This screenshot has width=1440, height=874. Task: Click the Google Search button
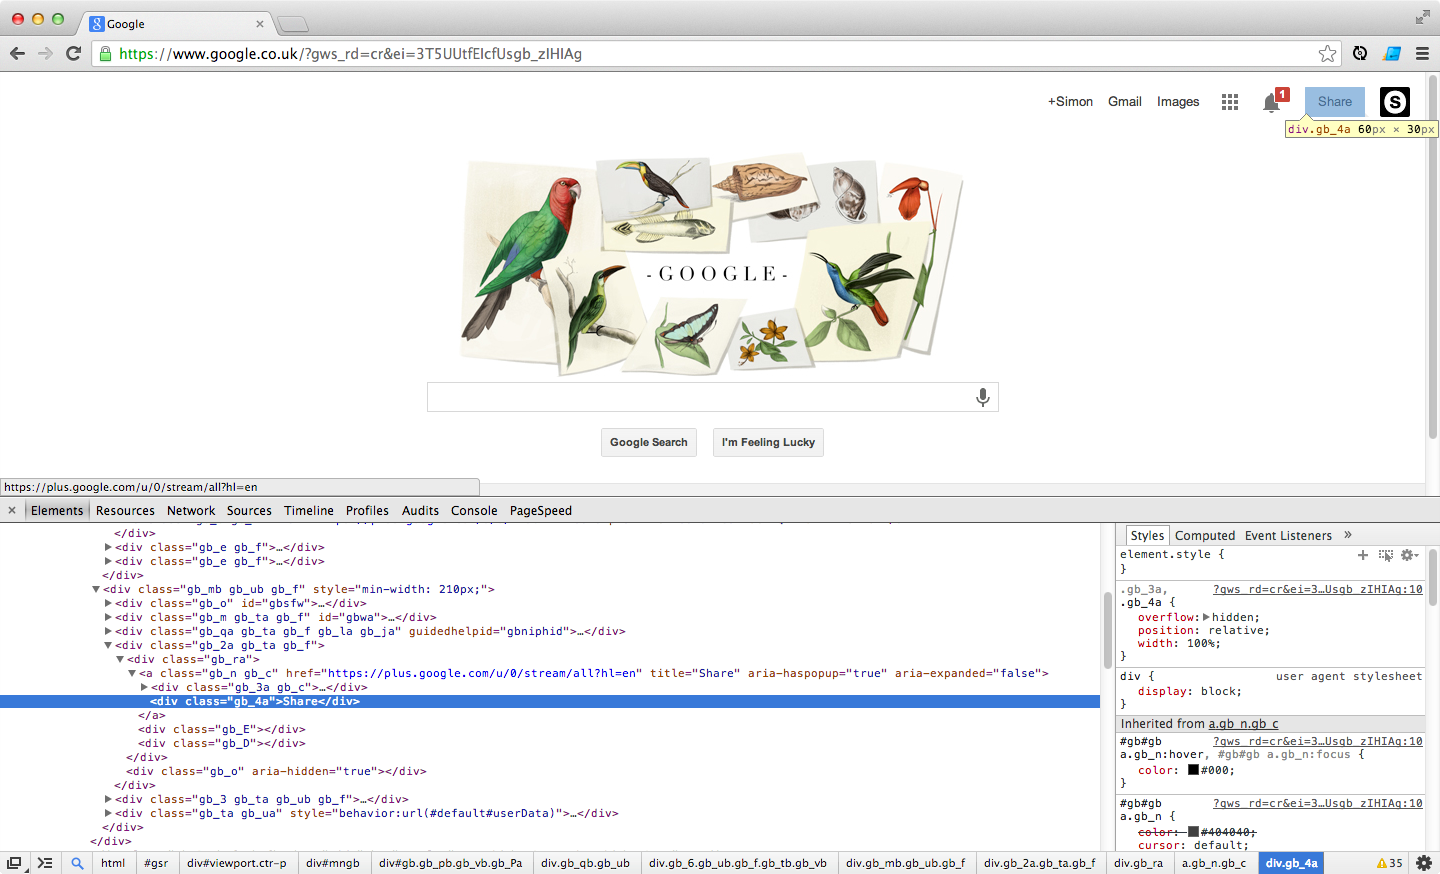pos(649,442)
